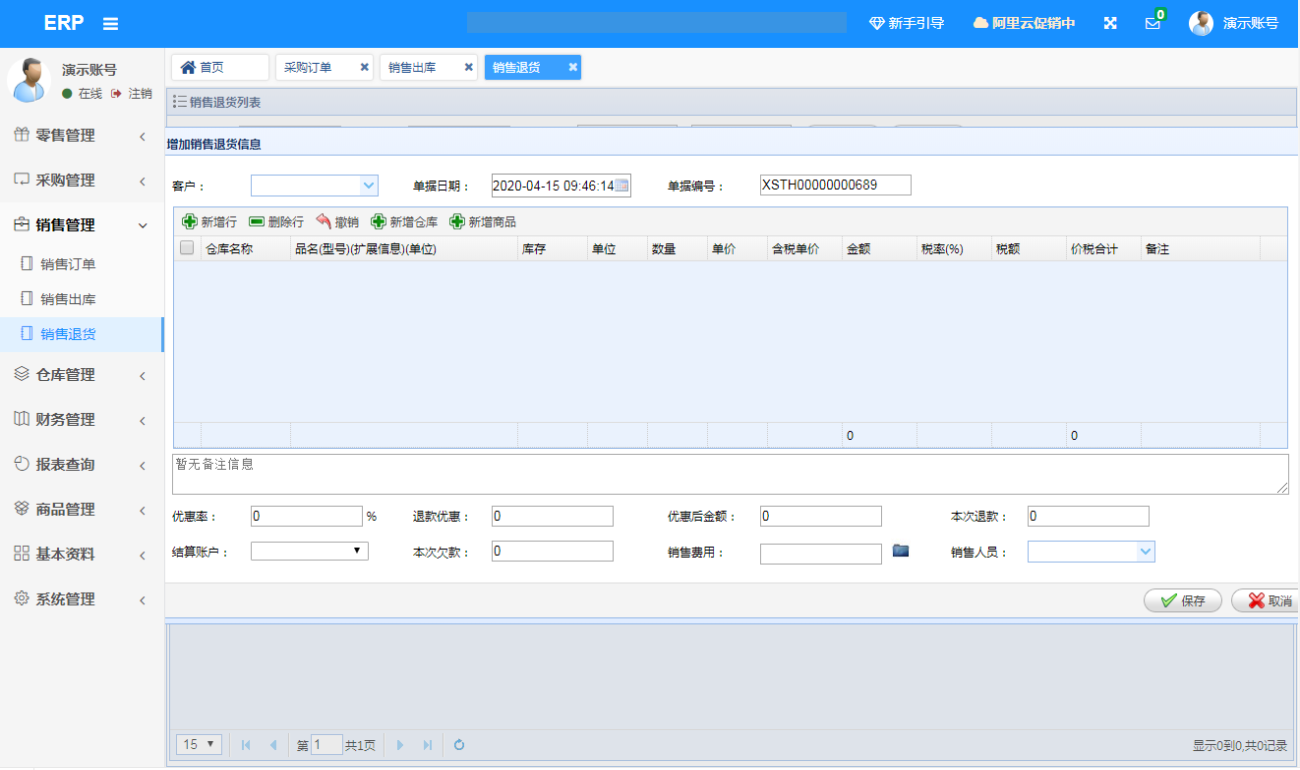The width and height of the screenshot is (1300, 770).
Task: Toggle fullscreen with the expand icon
Action: tap(1110, 23)
